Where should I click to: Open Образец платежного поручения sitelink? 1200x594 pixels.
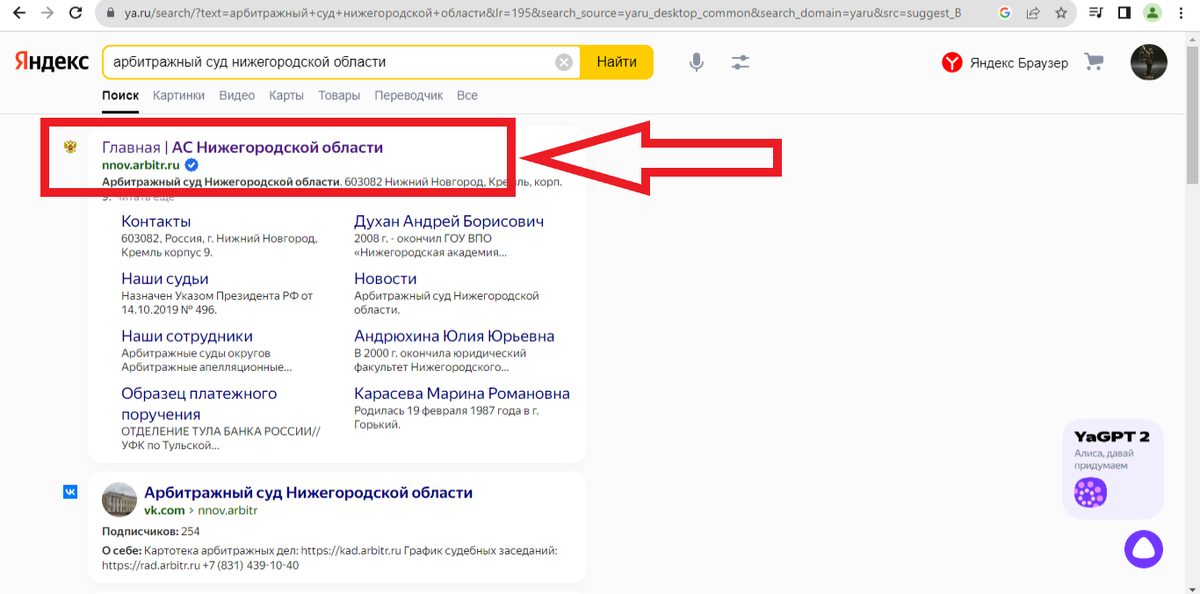tap(199, 404)
